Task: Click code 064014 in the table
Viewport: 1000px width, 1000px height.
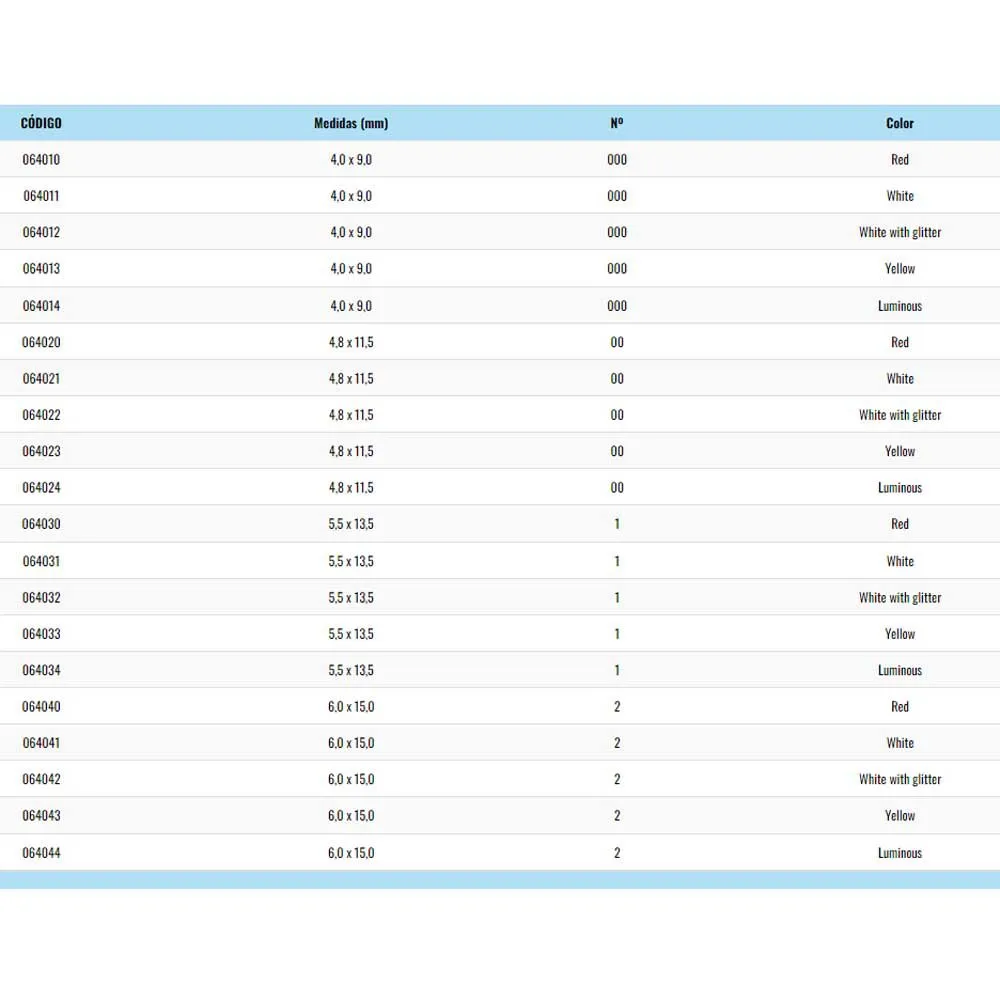Action: tap(41, 306)
